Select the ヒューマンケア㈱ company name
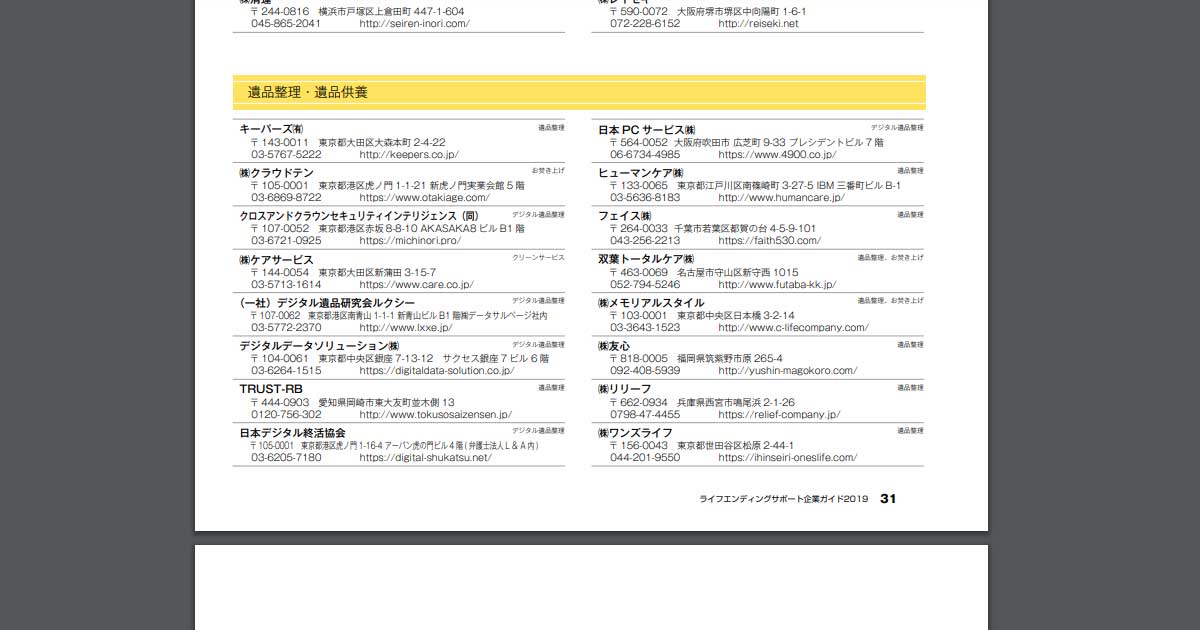The width and height of the screenshot is (1200, 630). (x=641, y=173)
